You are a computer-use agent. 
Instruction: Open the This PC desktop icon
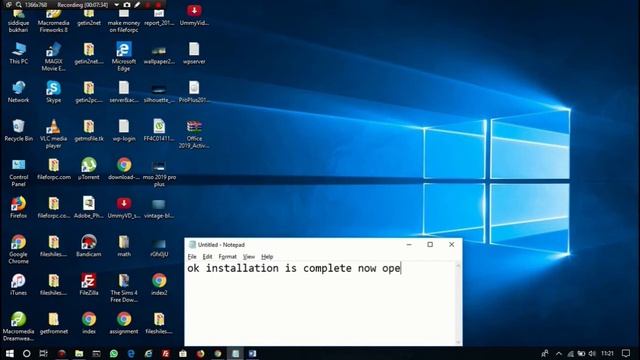pos(19,53)
